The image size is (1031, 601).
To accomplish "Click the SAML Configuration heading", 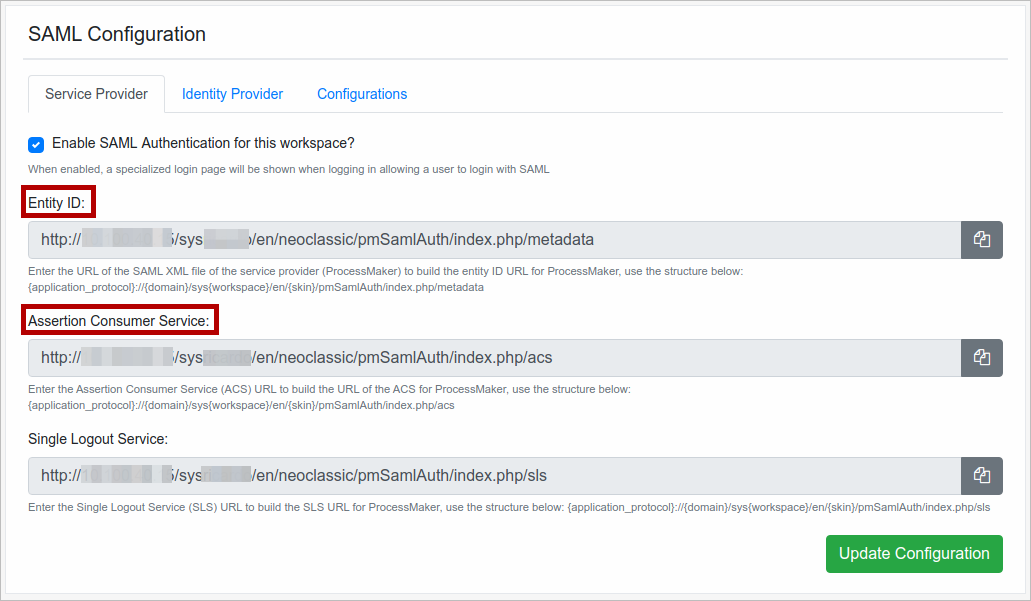I will tap(117, 34).
